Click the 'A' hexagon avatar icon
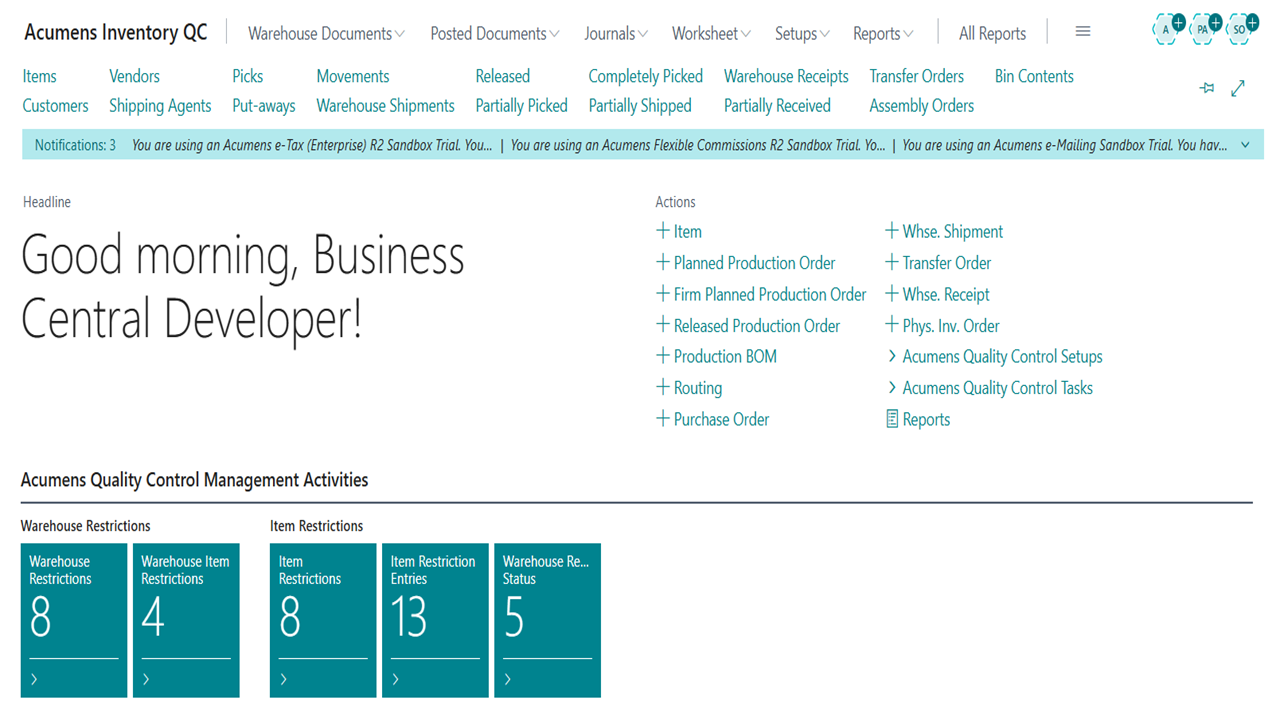 [x=1168, y=30]
